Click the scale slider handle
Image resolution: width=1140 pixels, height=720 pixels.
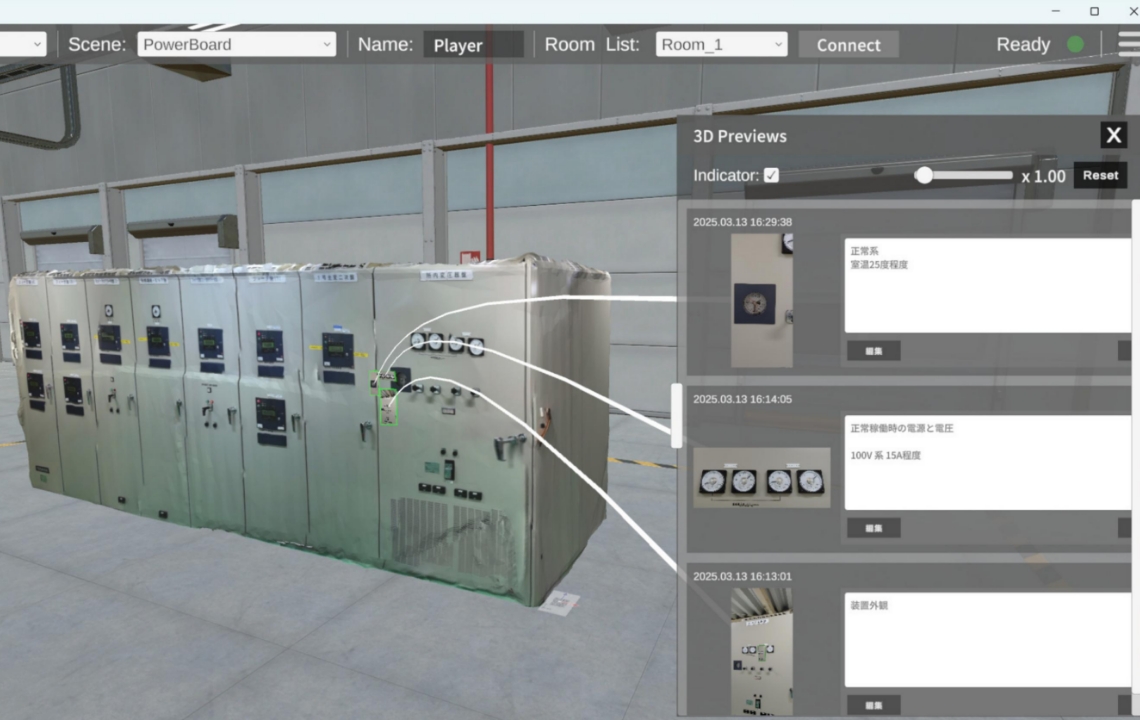(x=924, y=175)
